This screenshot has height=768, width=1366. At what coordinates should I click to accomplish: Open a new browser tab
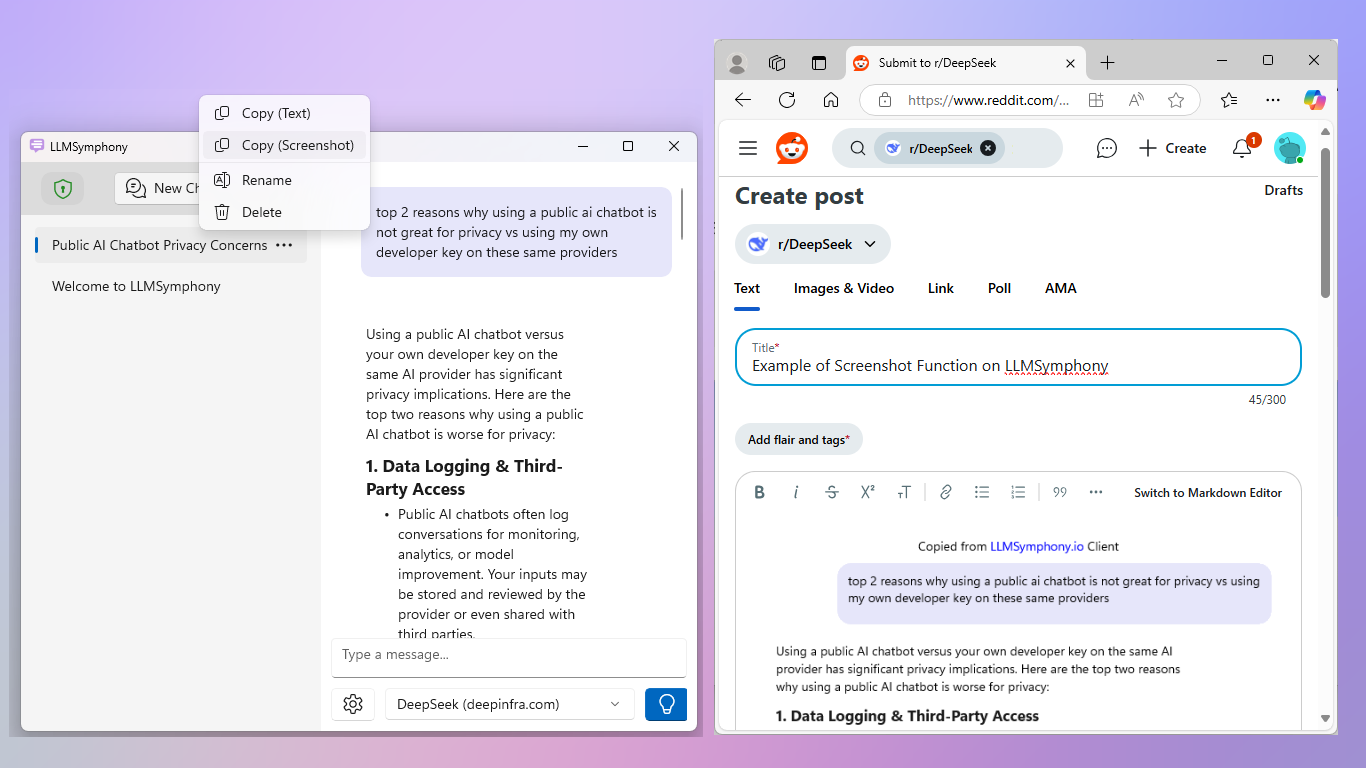tap(1107, 63)
